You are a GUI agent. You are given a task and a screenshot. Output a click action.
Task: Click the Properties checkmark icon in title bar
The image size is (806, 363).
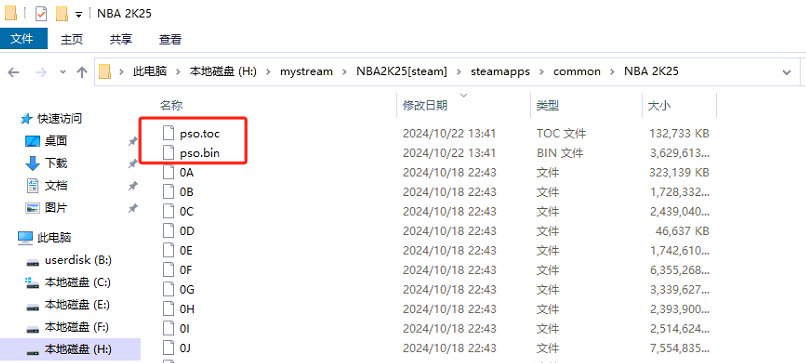(41, 14)
